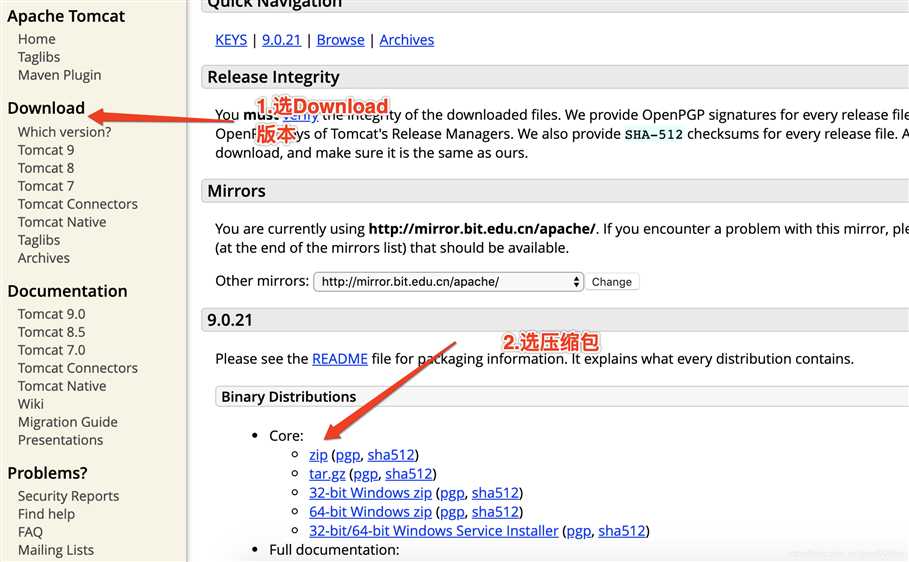Download the Core tar.gz package
The height and width of the screenshot is (562, 909).
pyautogui.click(x=327, y=474)
